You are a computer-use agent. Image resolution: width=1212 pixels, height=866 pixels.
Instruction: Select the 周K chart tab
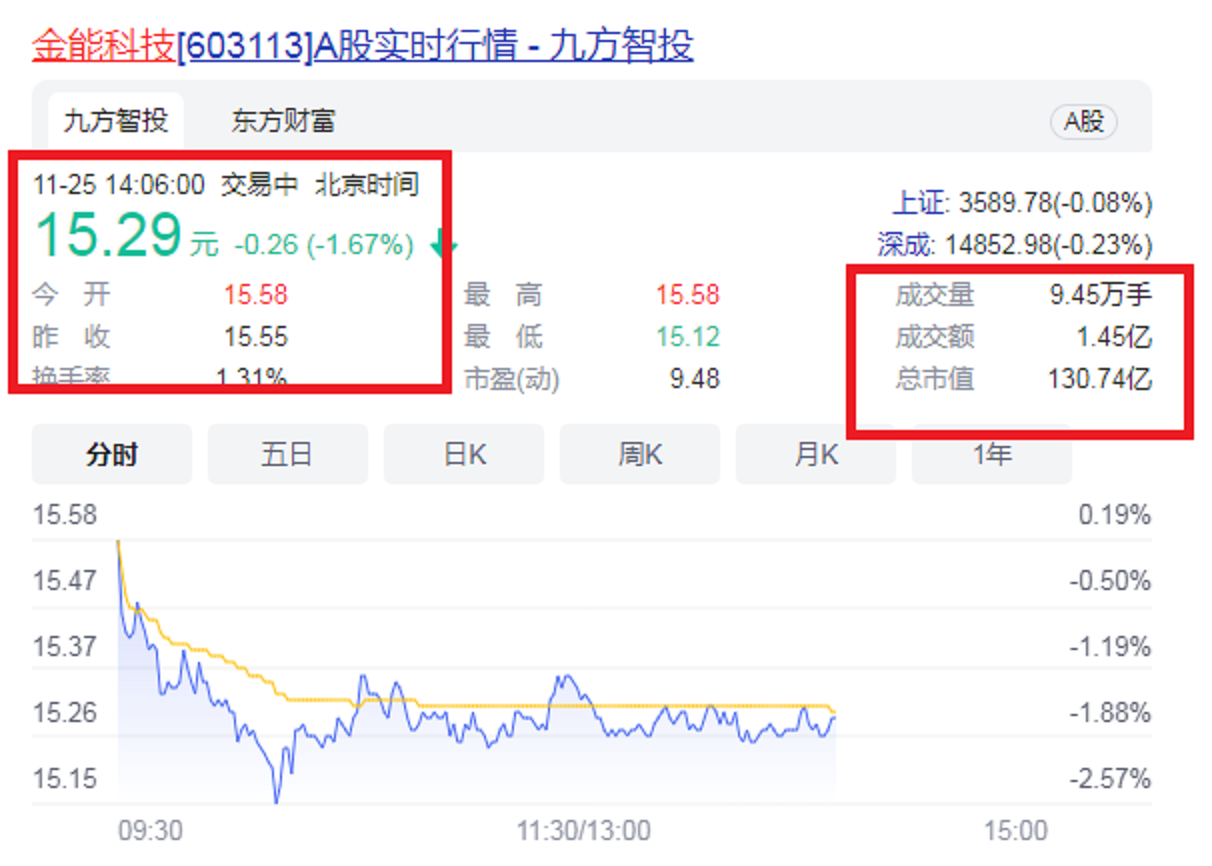[x=640, y=455]
